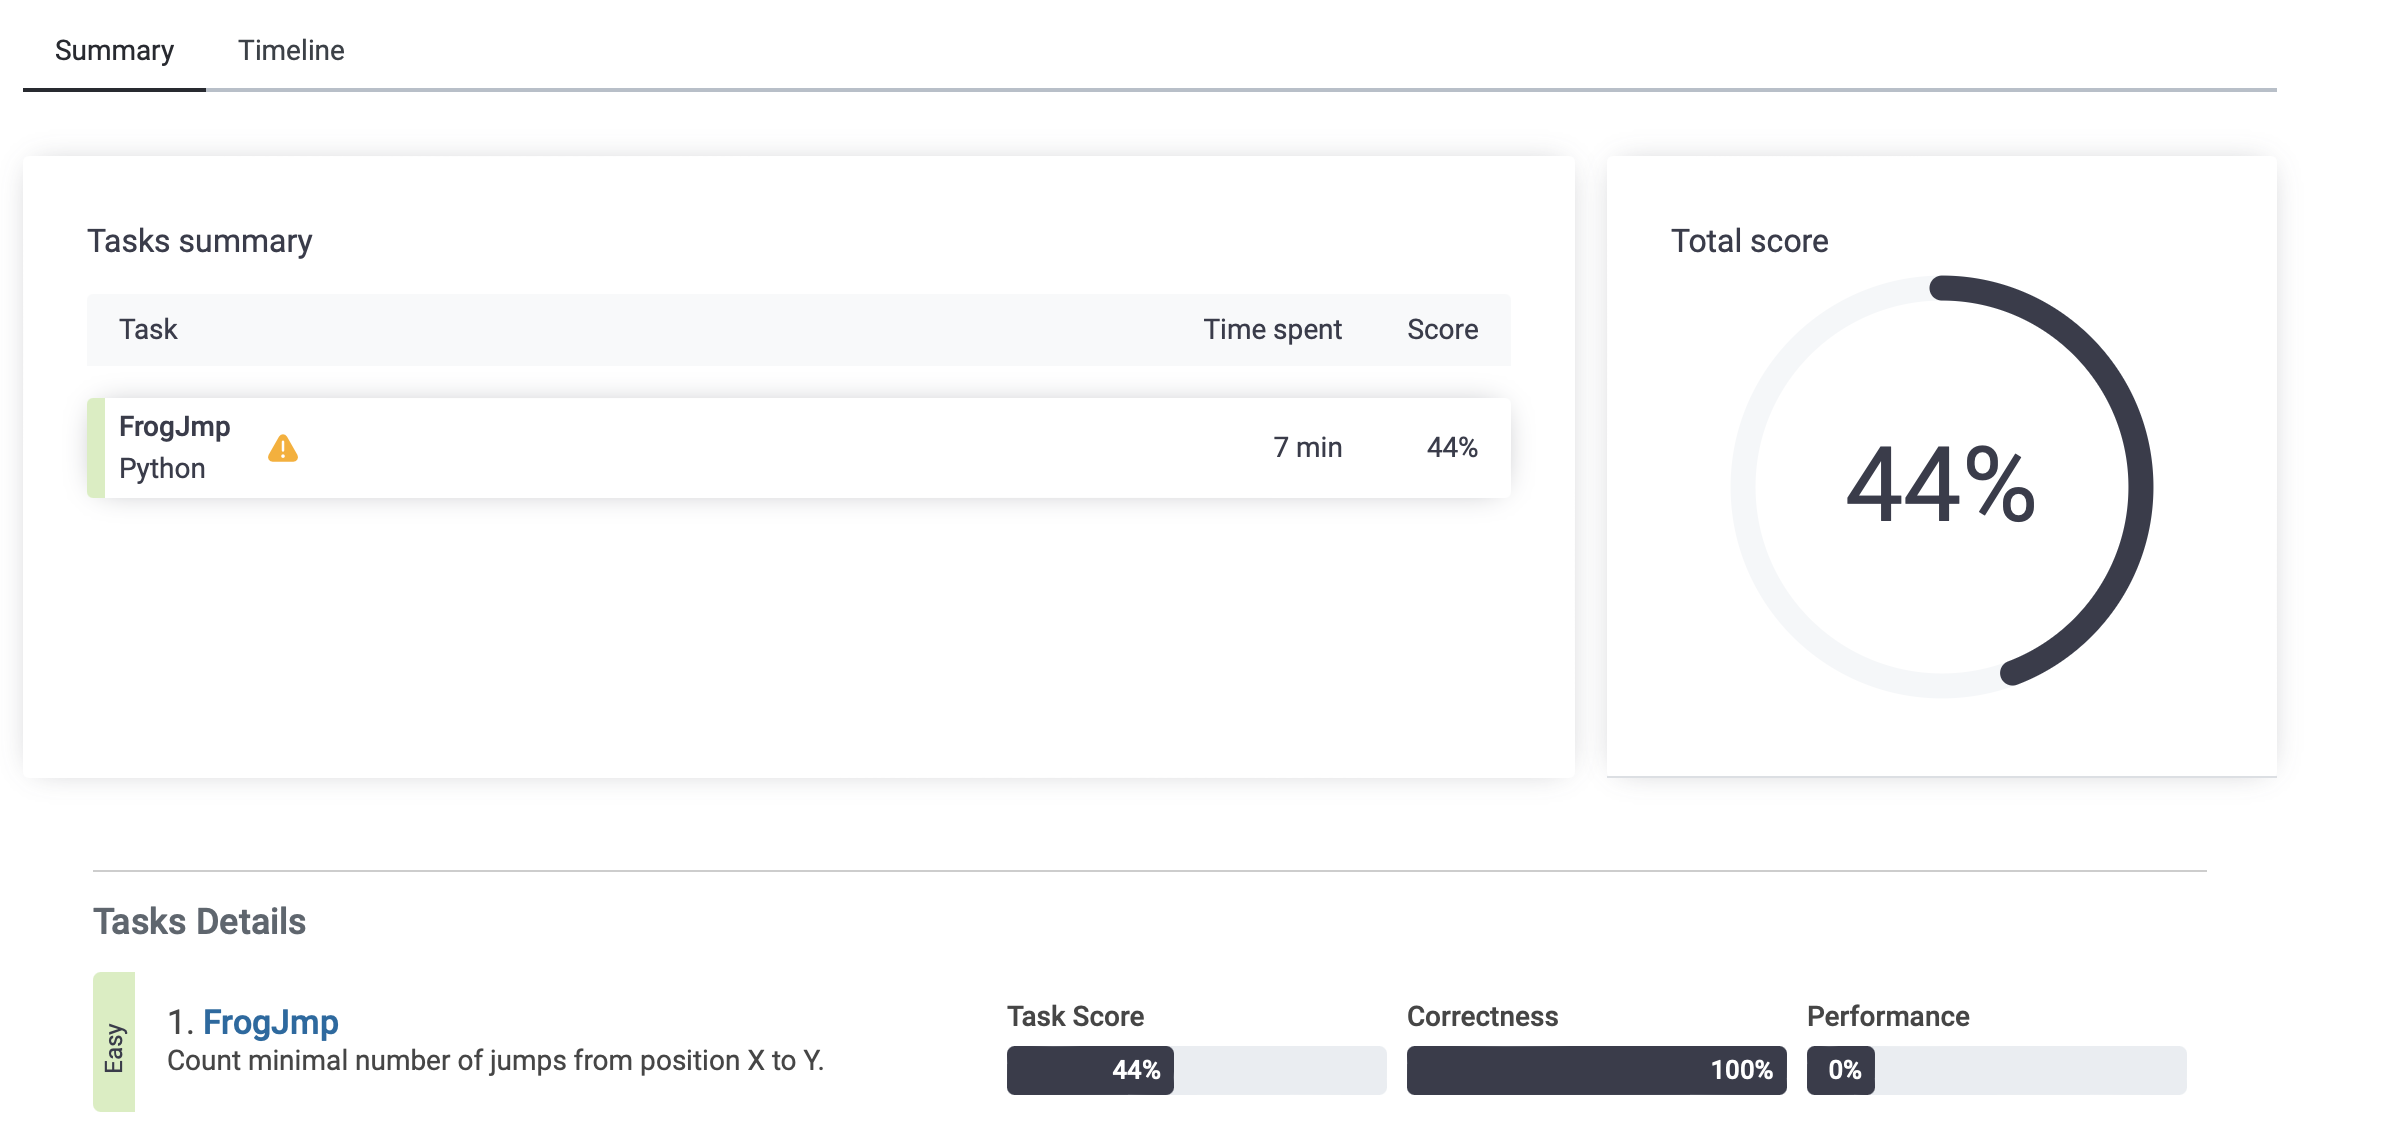Image resolution: width=2384 pixels, height=1142 pixels.
Task: Click the FrogJmp Python task row
Action: pos(700,448)
